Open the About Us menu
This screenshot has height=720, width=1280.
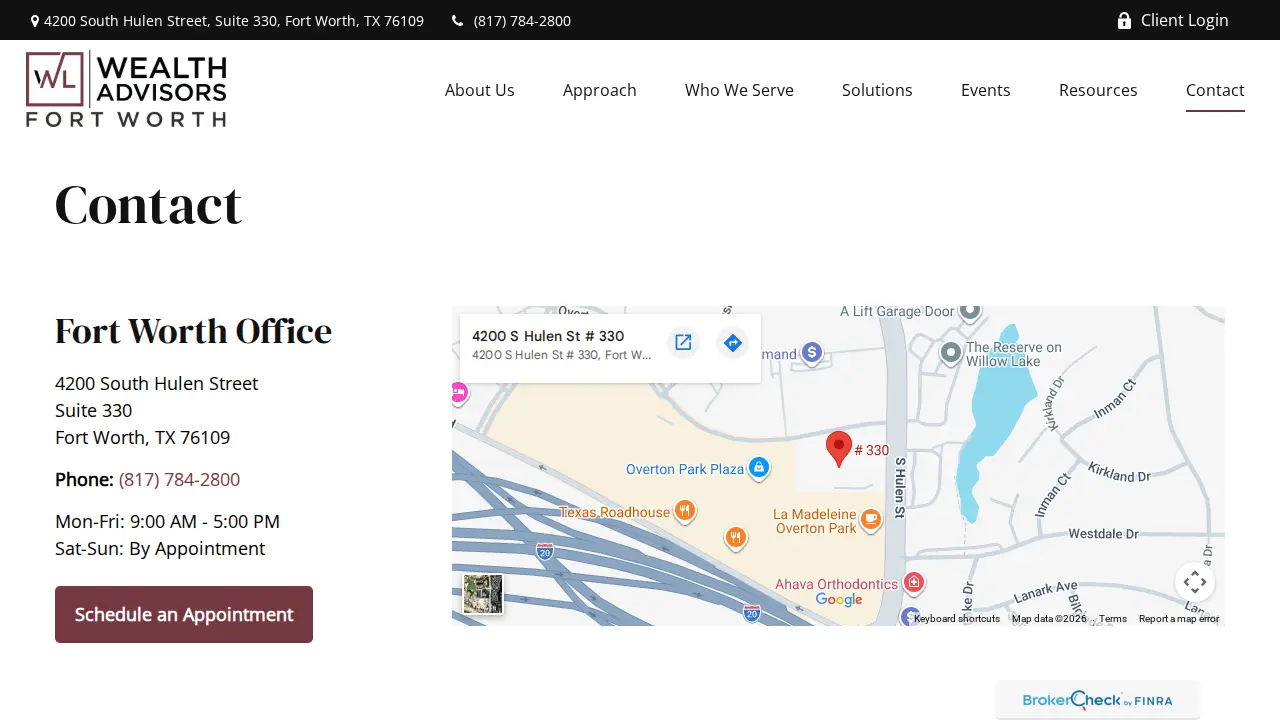[480, 90]
